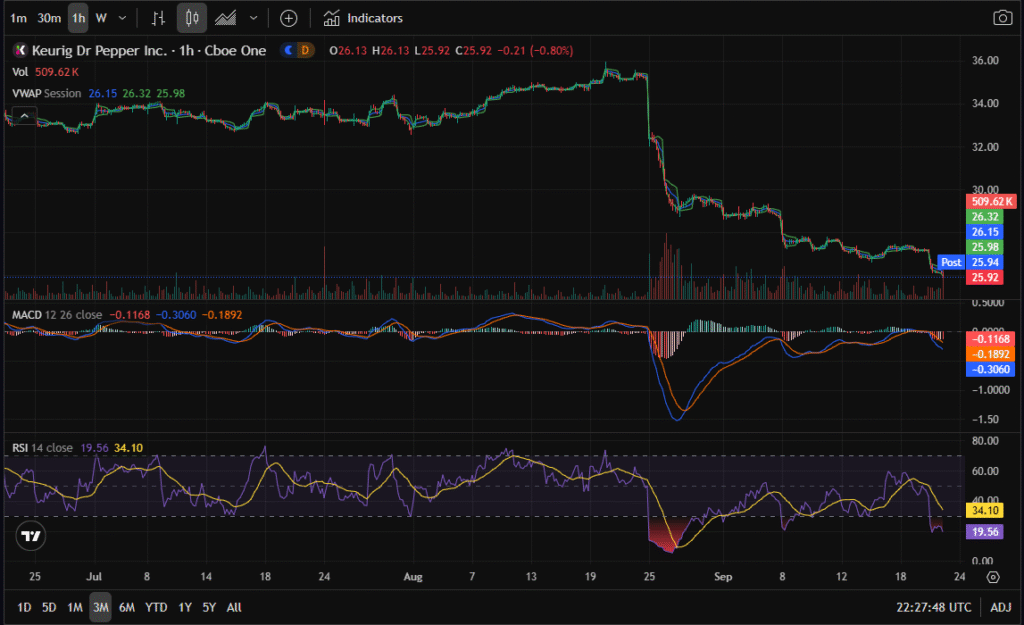Expand the time interval dropdown arrow
Screen dimensions: 1024x625
point(122,18)
